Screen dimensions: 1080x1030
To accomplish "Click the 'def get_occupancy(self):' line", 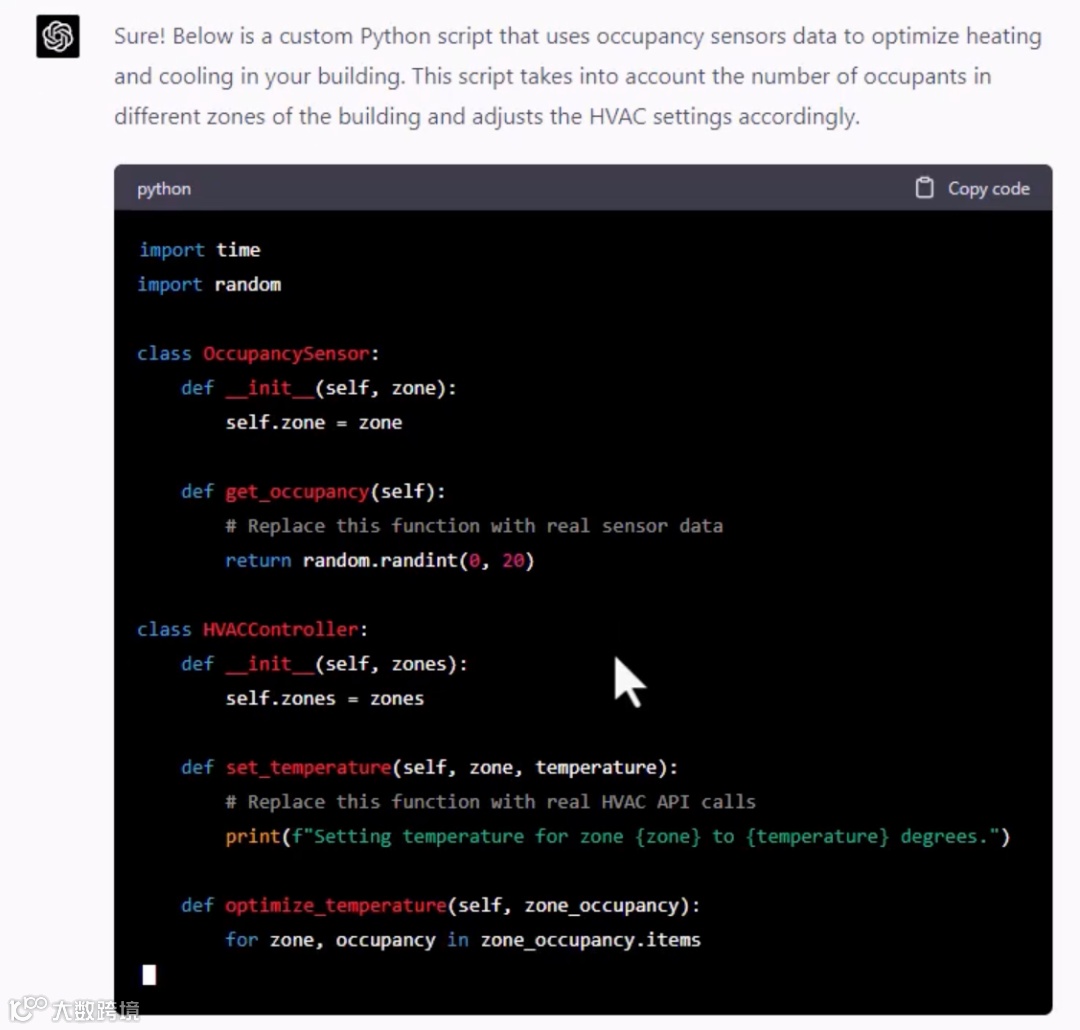I will click(313, 491).
